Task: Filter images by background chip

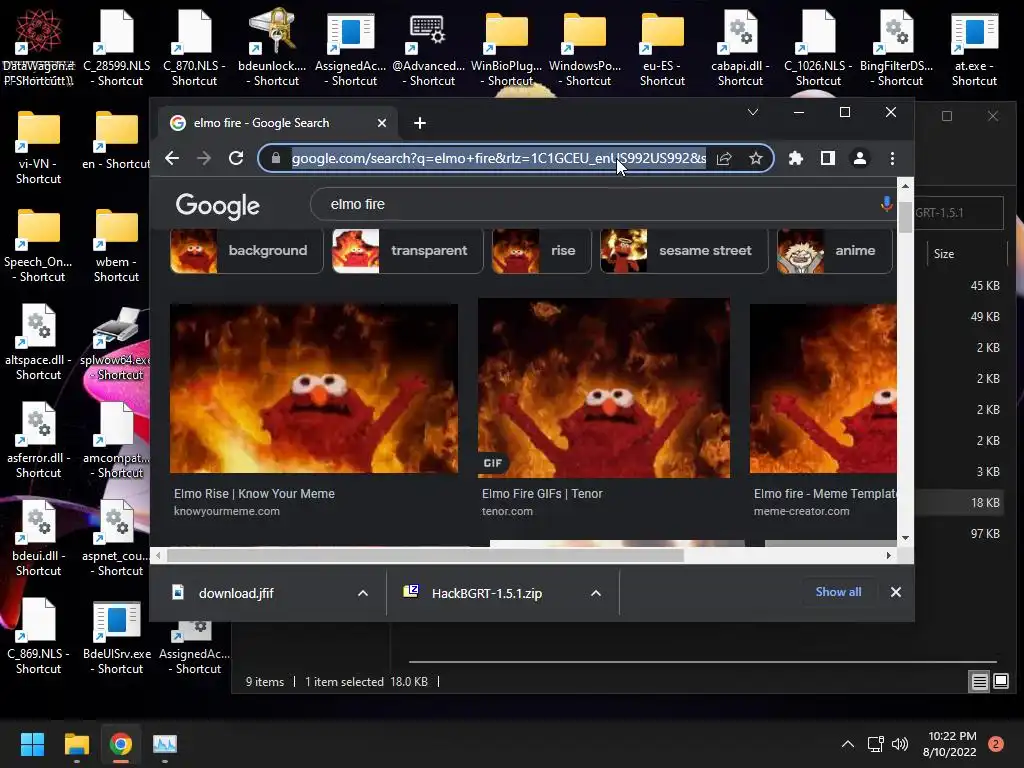Action: click(246, 251)
